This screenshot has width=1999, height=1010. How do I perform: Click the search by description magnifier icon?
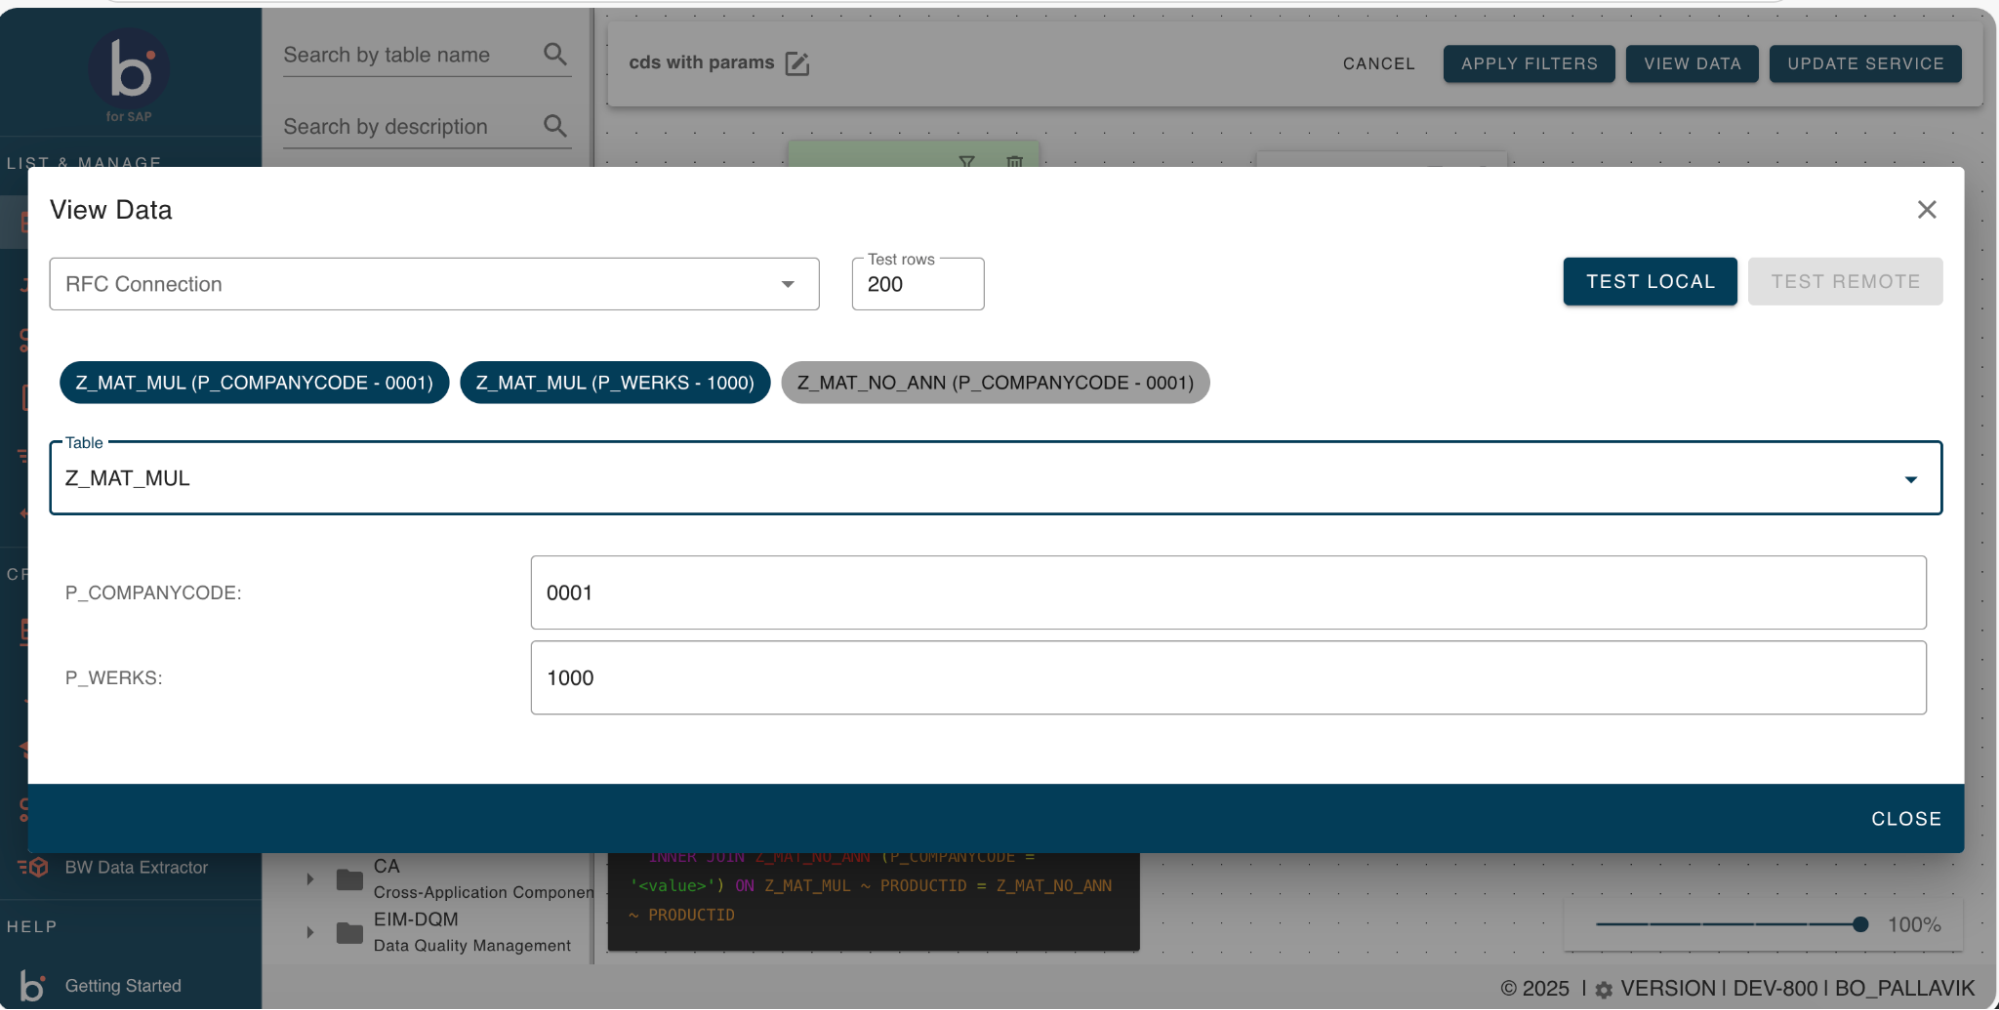555,126
